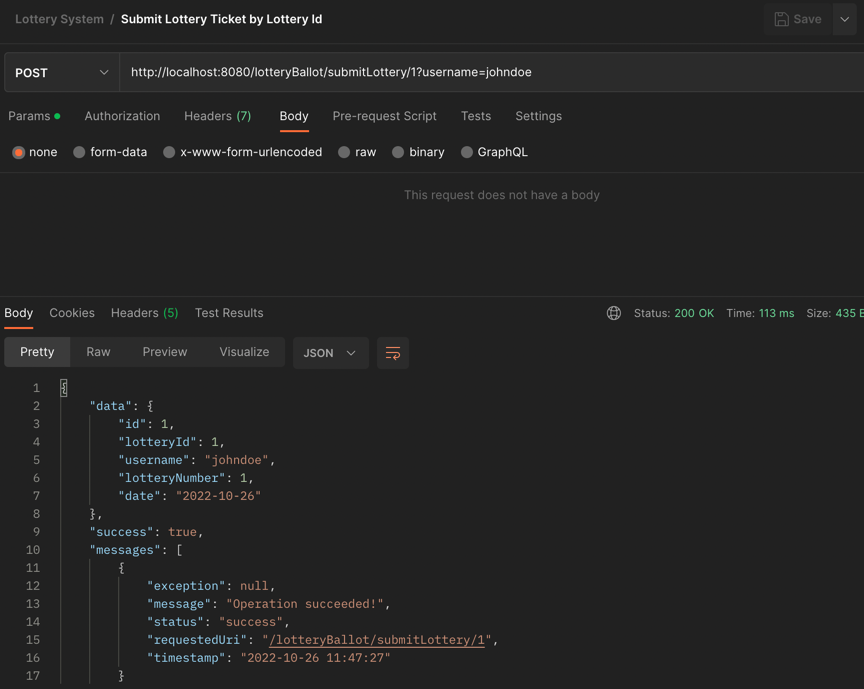Viewport: 864px width, 689px height.
Task: Click the "Operation succeeded!" message value
Action: pos(305,604)
